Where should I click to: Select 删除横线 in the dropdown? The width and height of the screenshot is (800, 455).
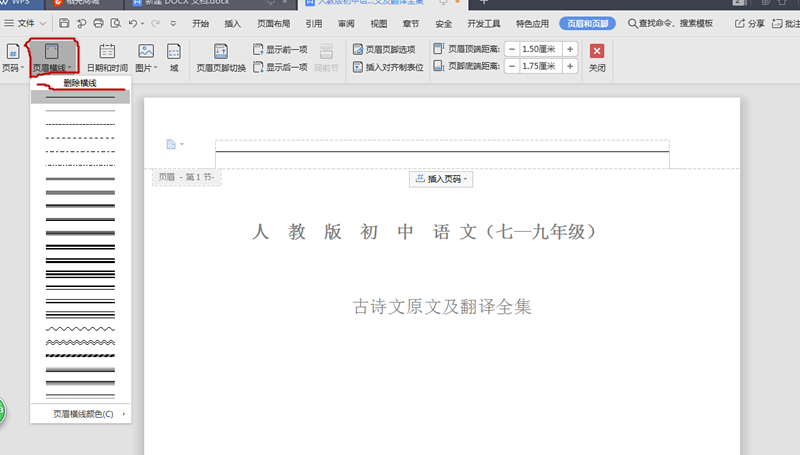coord(80,83)
